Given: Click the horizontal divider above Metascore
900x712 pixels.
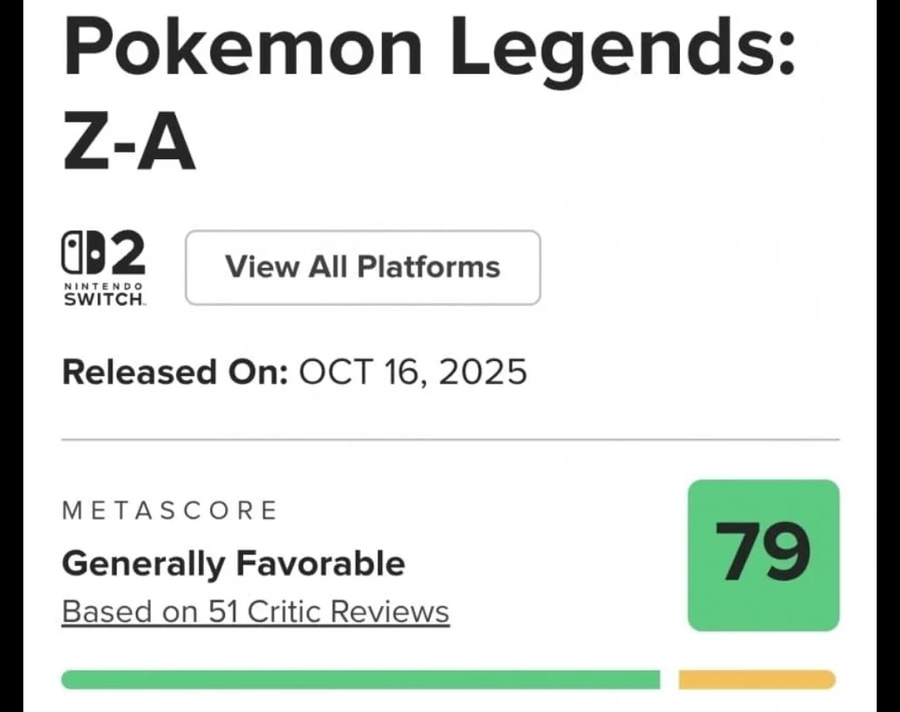Looking at the screenshot, I should 450,439.
